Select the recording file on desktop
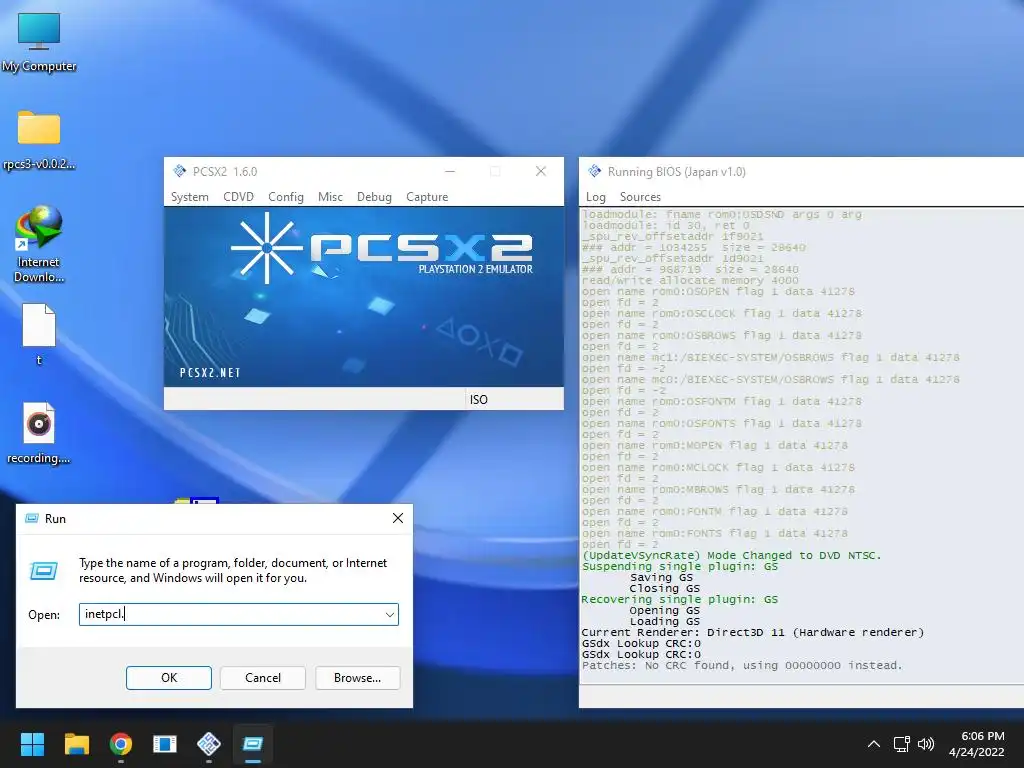1024x768 pixels. point(39,433)
